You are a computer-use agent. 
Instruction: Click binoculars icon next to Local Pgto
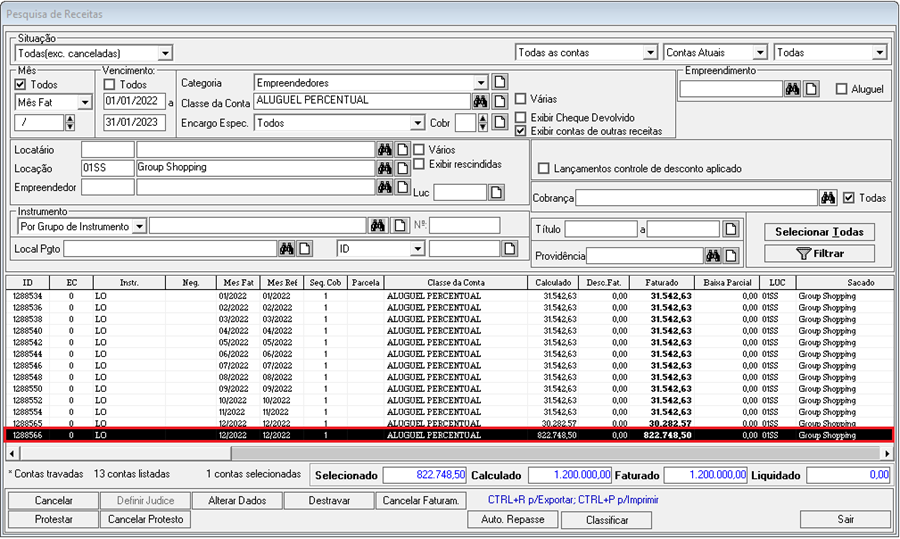(x=287, y=248)
